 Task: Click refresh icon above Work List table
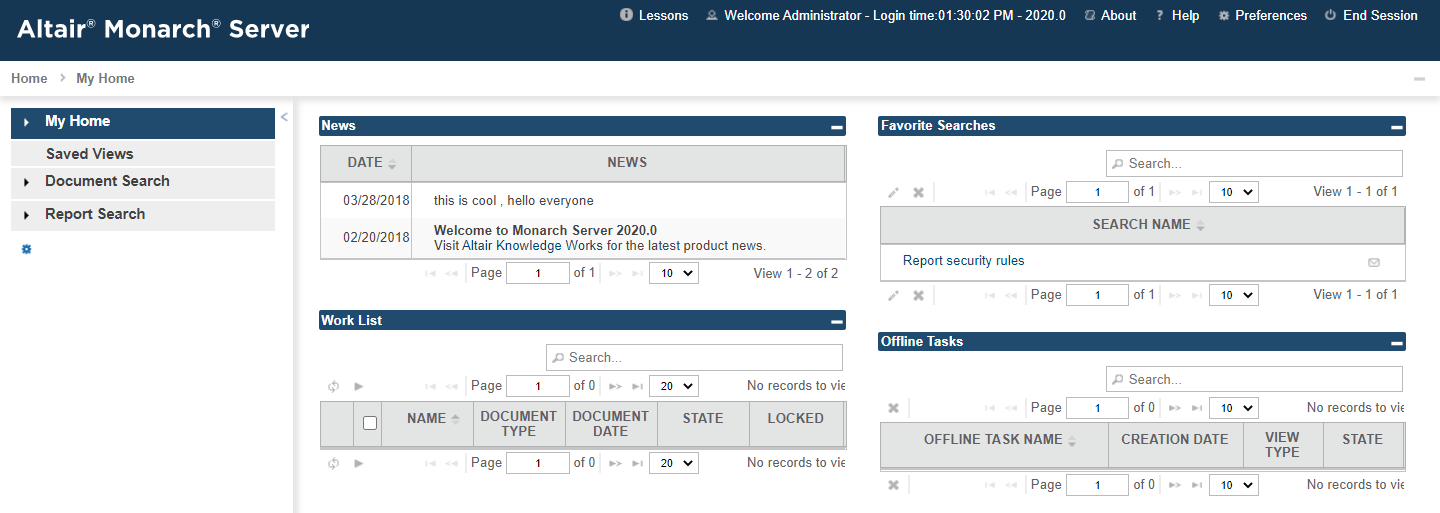(x=334, y=386)
